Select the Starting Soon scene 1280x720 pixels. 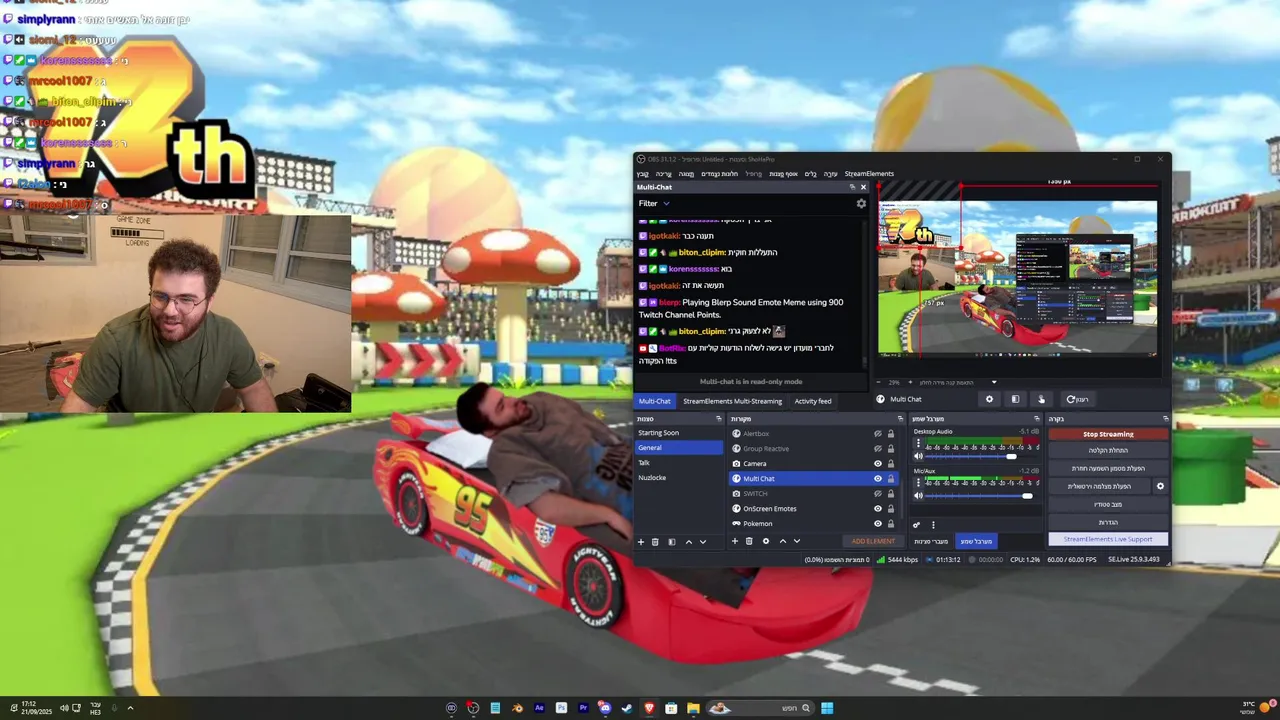coord(679,433)
